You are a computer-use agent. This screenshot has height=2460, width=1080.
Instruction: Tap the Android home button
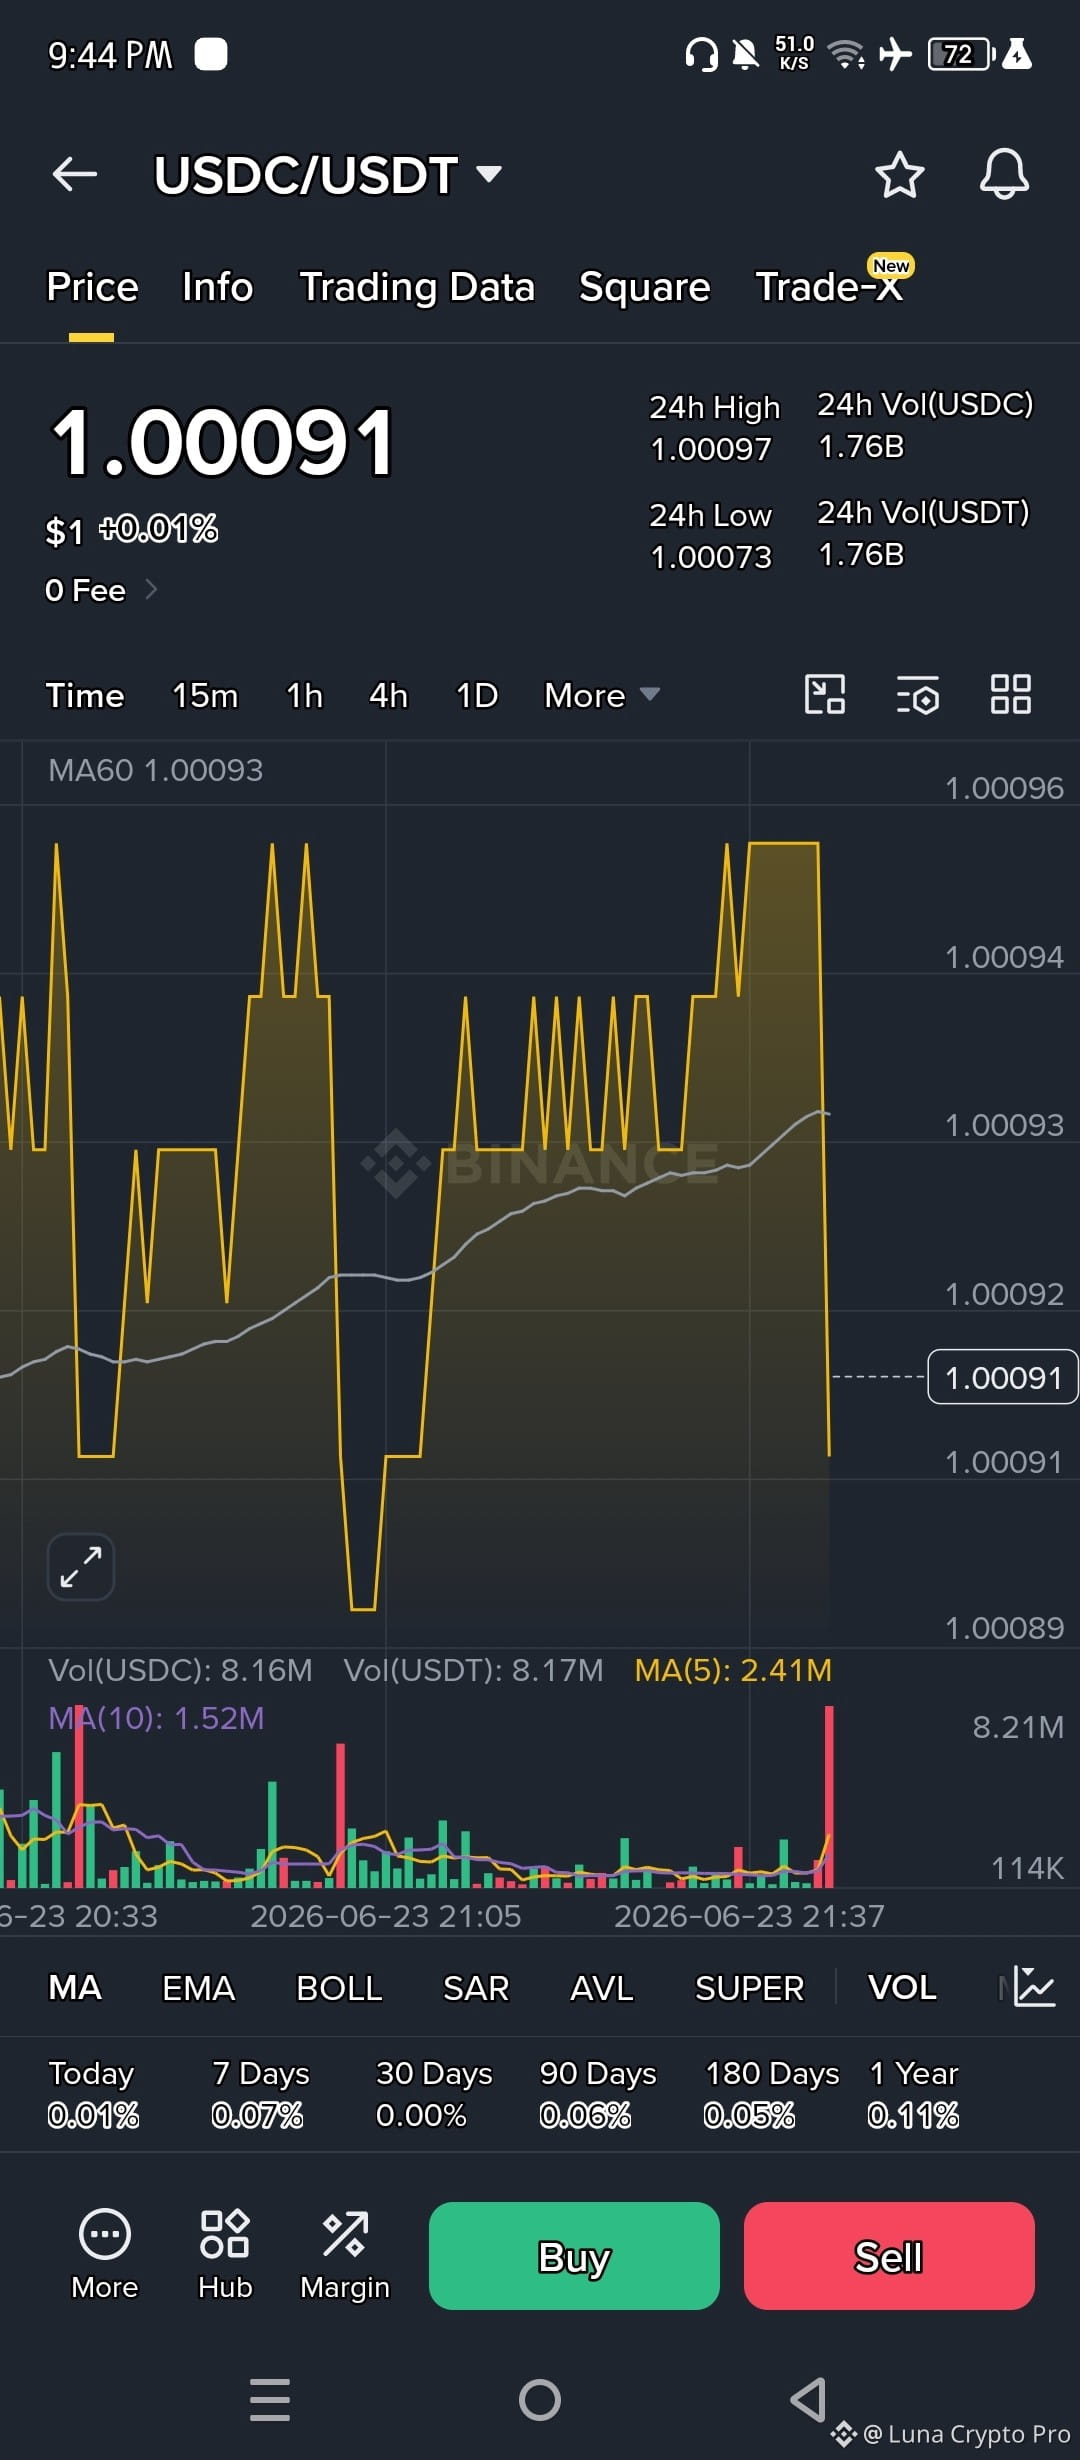pyautogui.click(x=540, y=2399)
